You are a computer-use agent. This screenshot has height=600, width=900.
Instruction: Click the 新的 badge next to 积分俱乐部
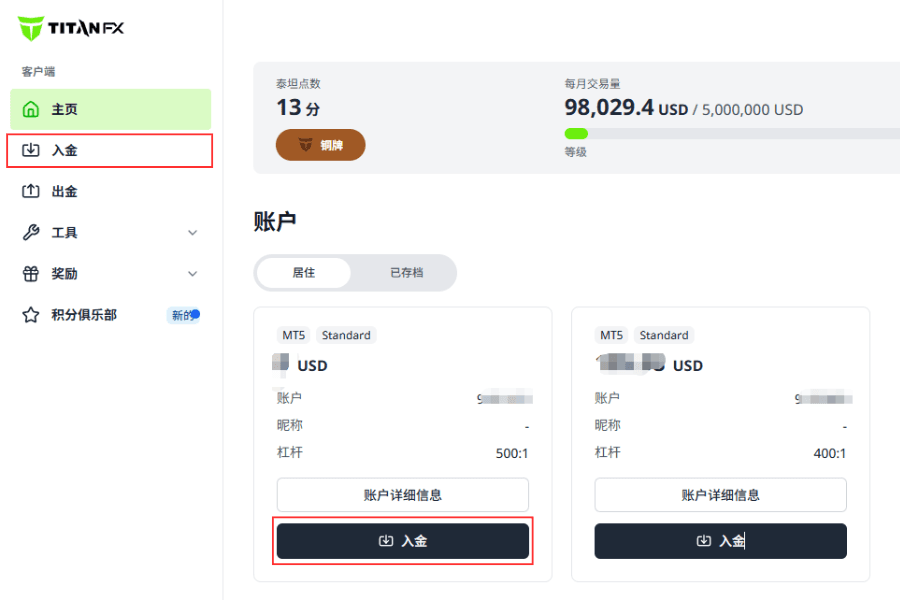(182, 314)
